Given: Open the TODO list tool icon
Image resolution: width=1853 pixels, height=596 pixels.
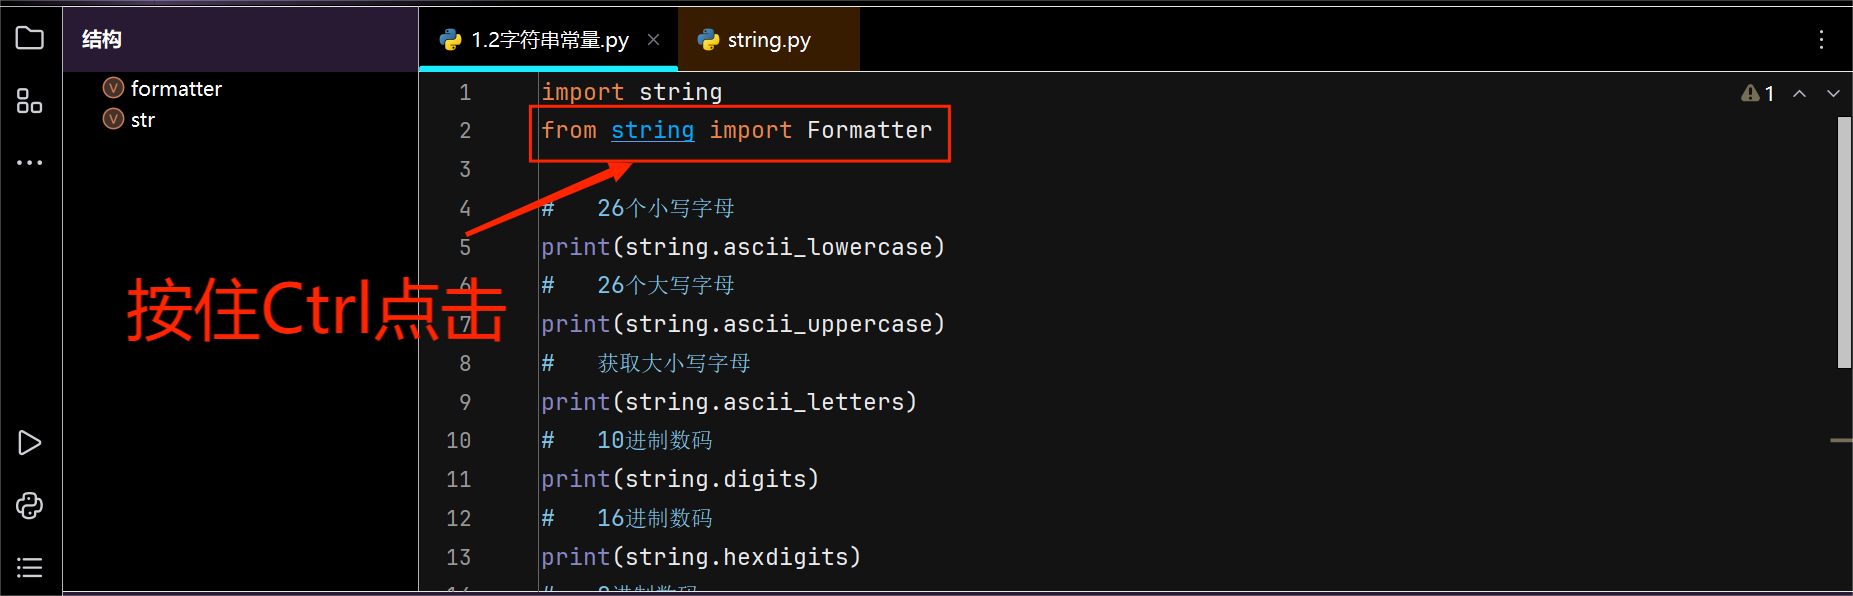Looking at the screenshot, I should [30, 568].
